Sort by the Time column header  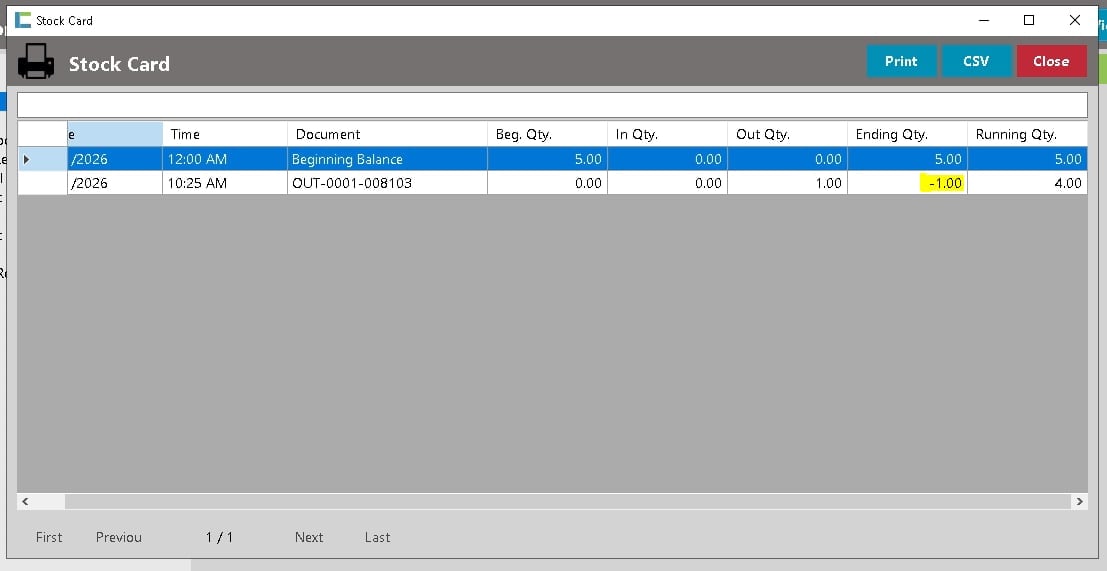tap(224, 134)
